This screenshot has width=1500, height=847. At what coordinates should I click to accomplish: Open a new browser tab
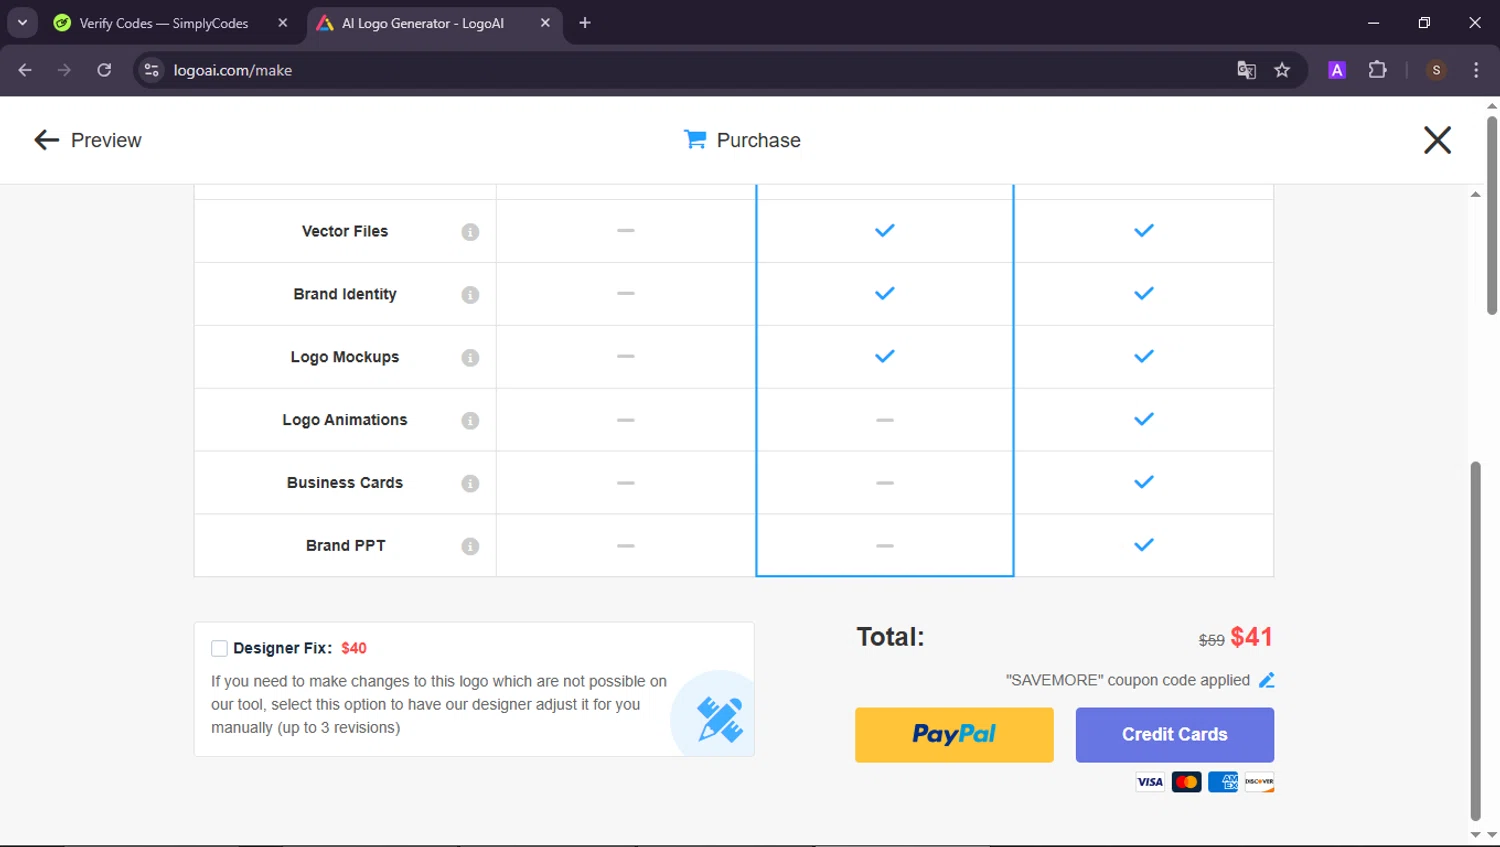click(585, 23)
